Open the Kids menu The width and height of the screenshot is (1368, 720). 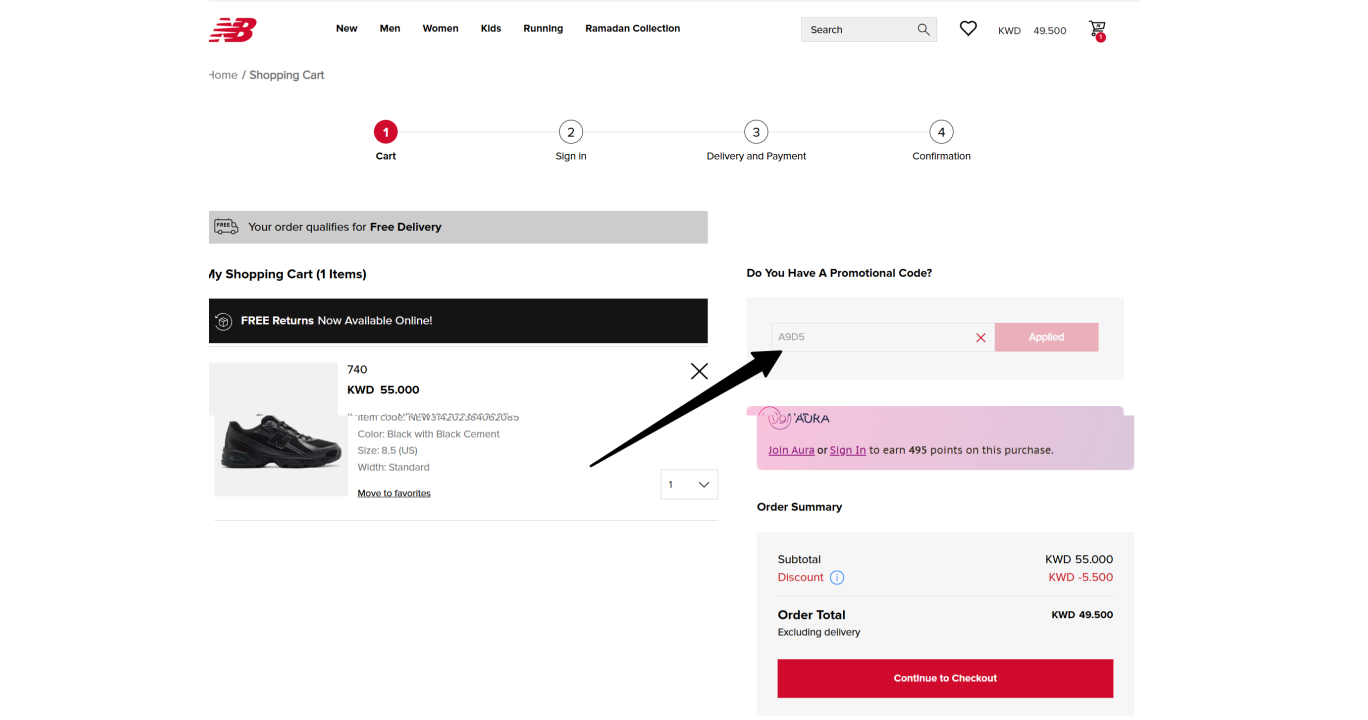pyautogui.click(x=491, y=29)
